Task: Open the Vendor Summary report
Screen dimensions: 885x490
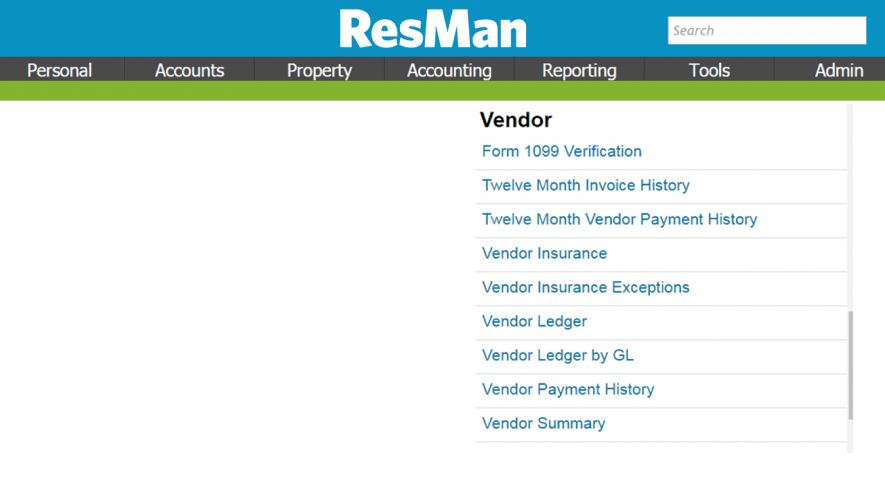Action: (543, 423)
